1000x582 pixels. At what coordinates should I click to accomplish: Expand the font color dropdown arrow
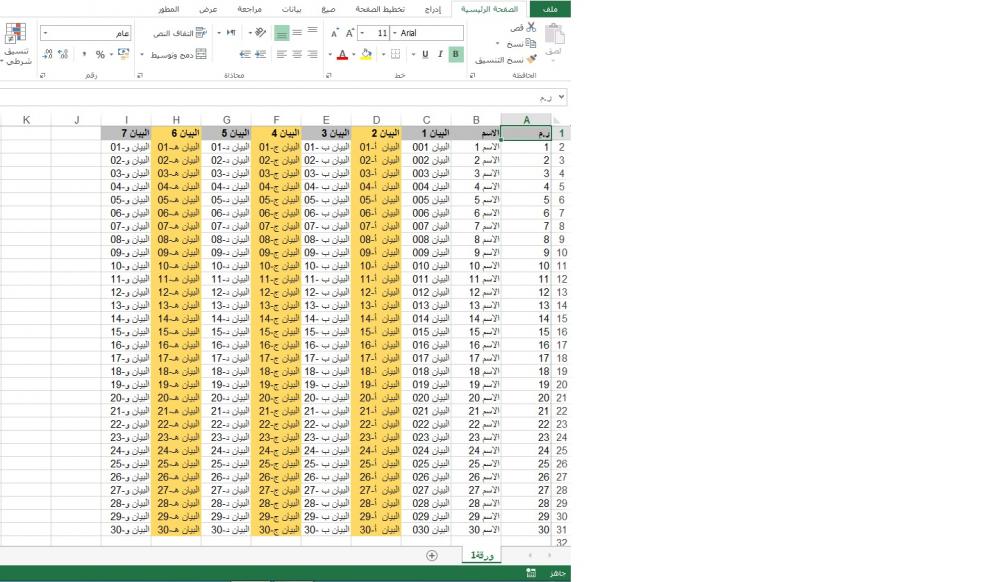pyautogui.click(x=330, y=54)
